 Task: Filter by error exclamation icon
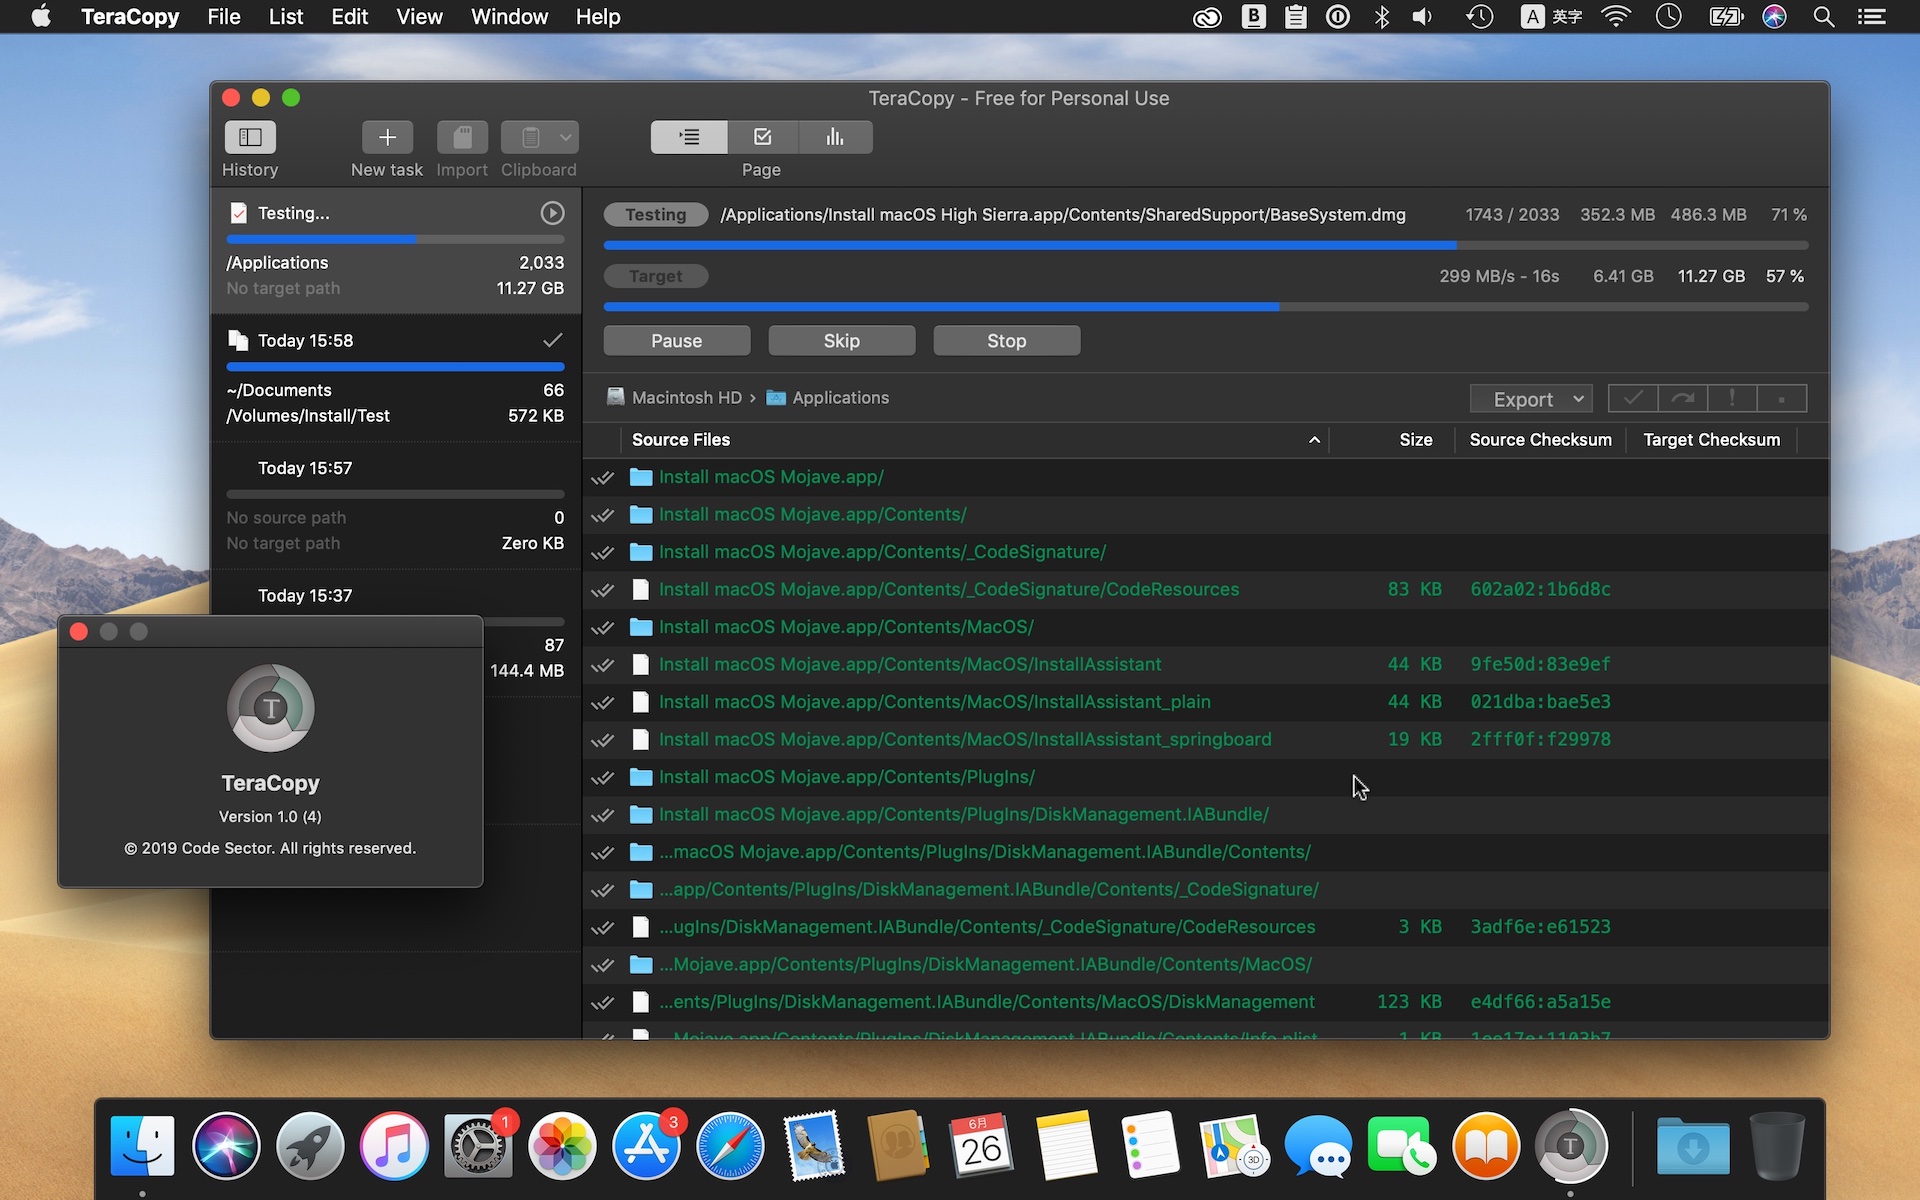[1732, 399]
